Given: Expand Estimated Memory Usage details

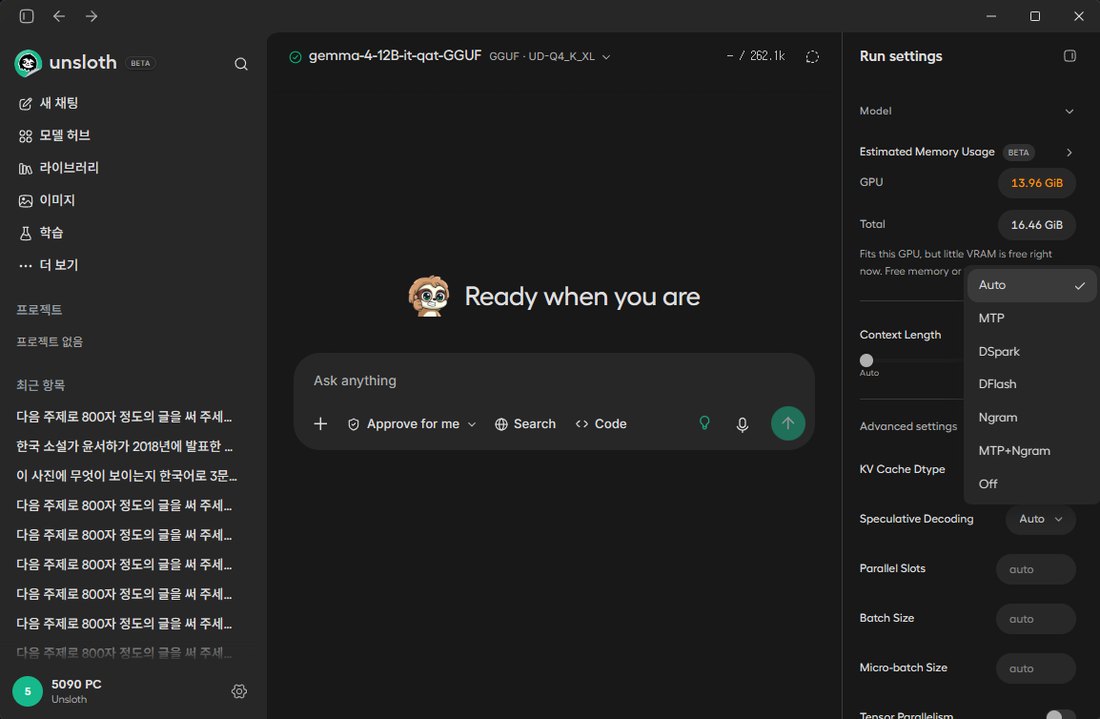Looking at the screenshot, I should coord(1069,152).
